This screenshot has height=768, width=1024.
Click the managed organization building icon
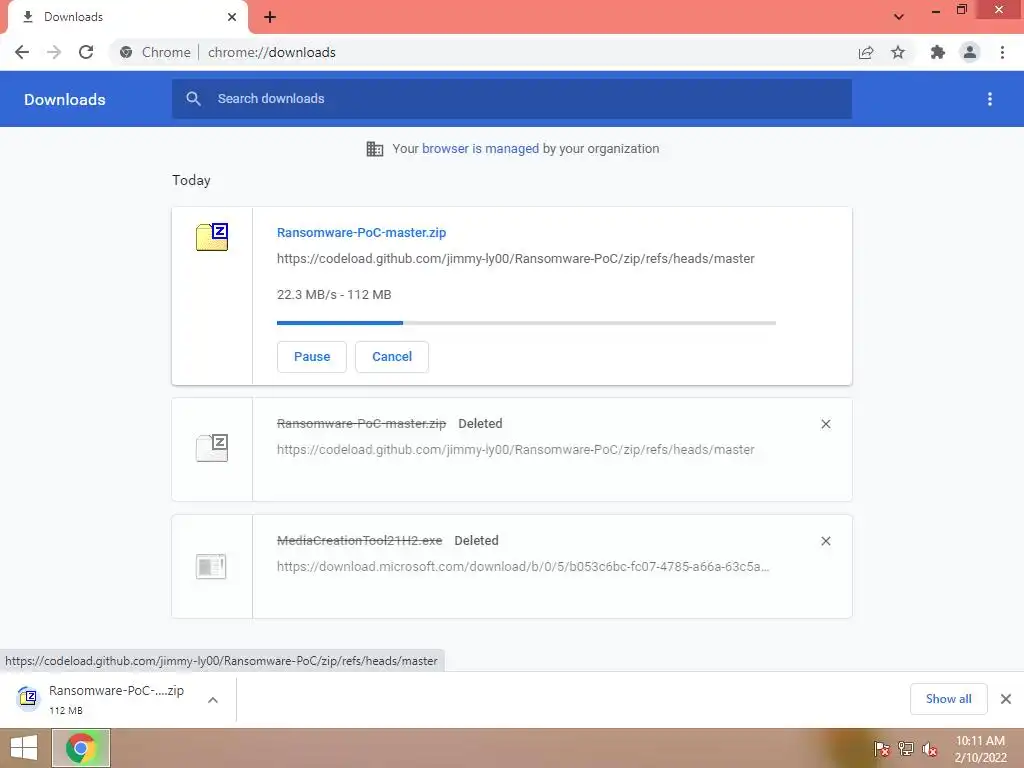tap(375, 149)
